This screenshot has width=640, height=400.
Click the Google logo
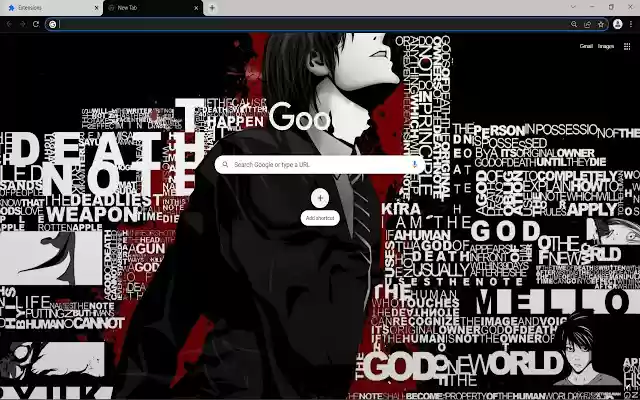299,117
